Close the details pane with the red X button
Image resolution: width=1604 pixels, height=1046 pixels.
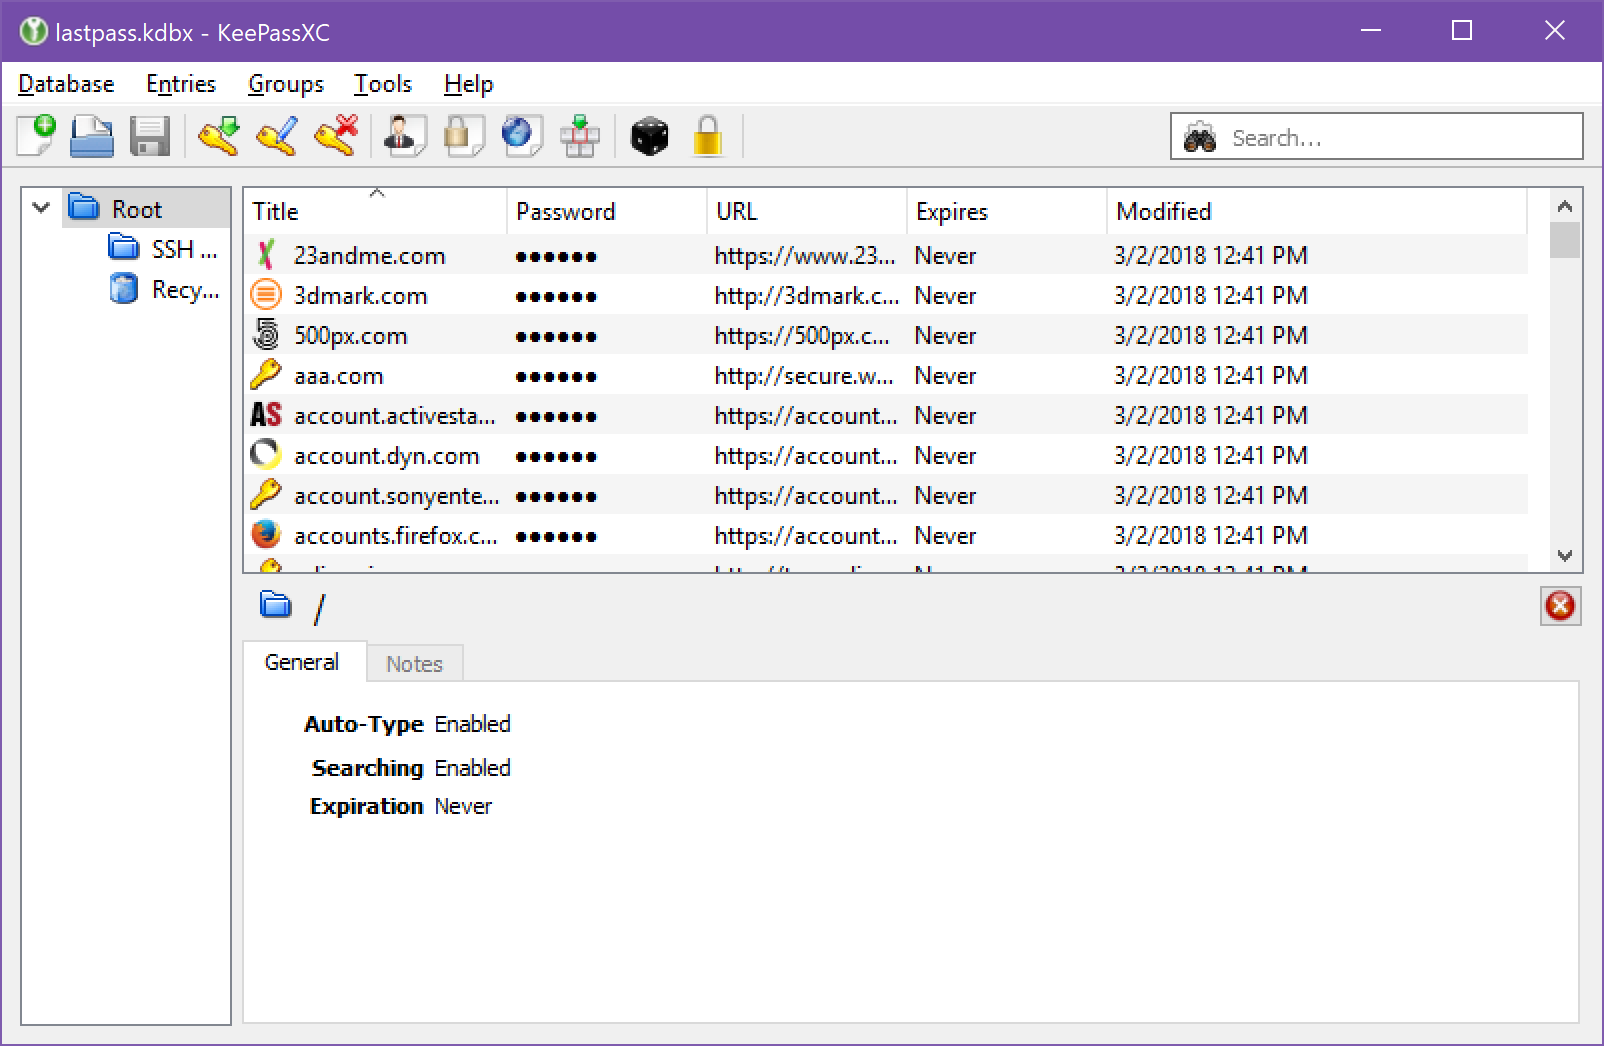click(x=1560, y=606)
